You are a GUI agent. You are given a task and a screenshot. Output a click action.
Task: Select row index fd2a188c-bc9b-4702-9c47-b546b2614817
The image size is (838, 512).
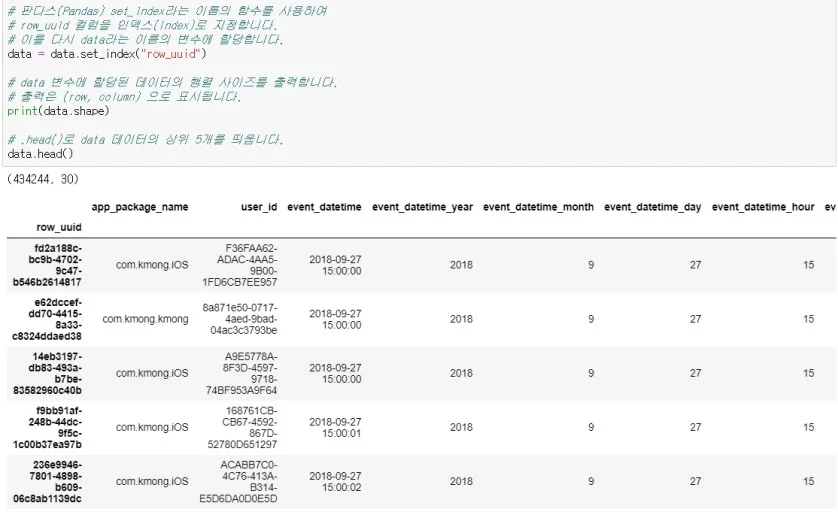47,265
